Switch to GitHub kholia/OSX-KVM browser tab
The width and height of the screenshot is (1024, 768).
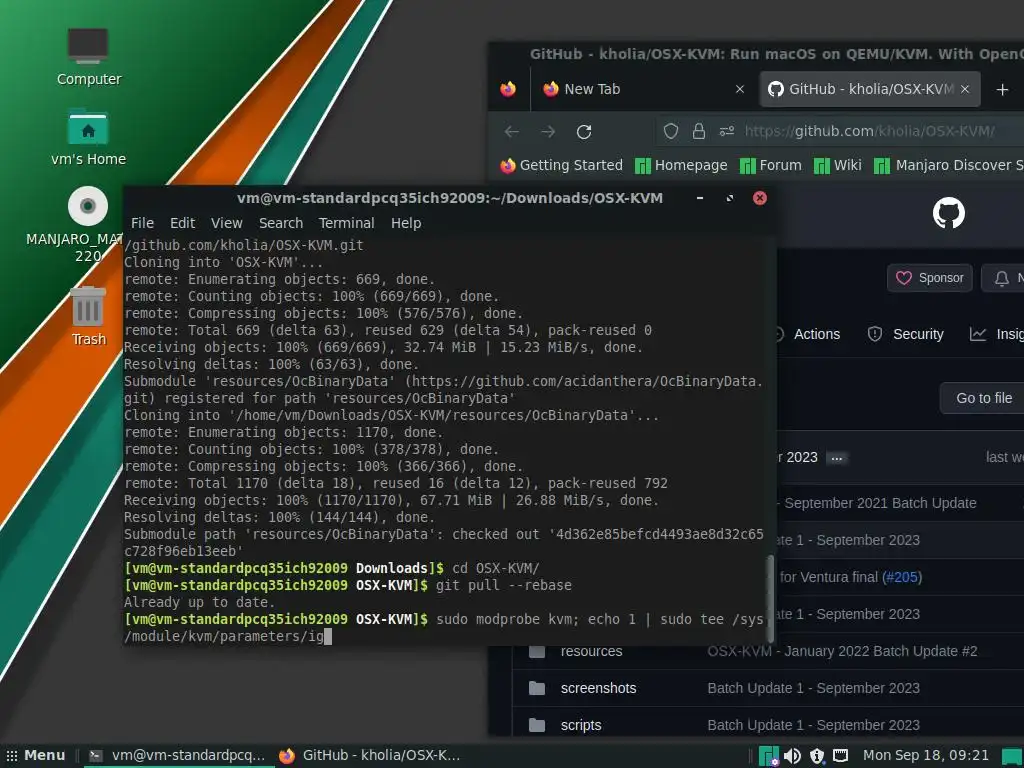870,89
